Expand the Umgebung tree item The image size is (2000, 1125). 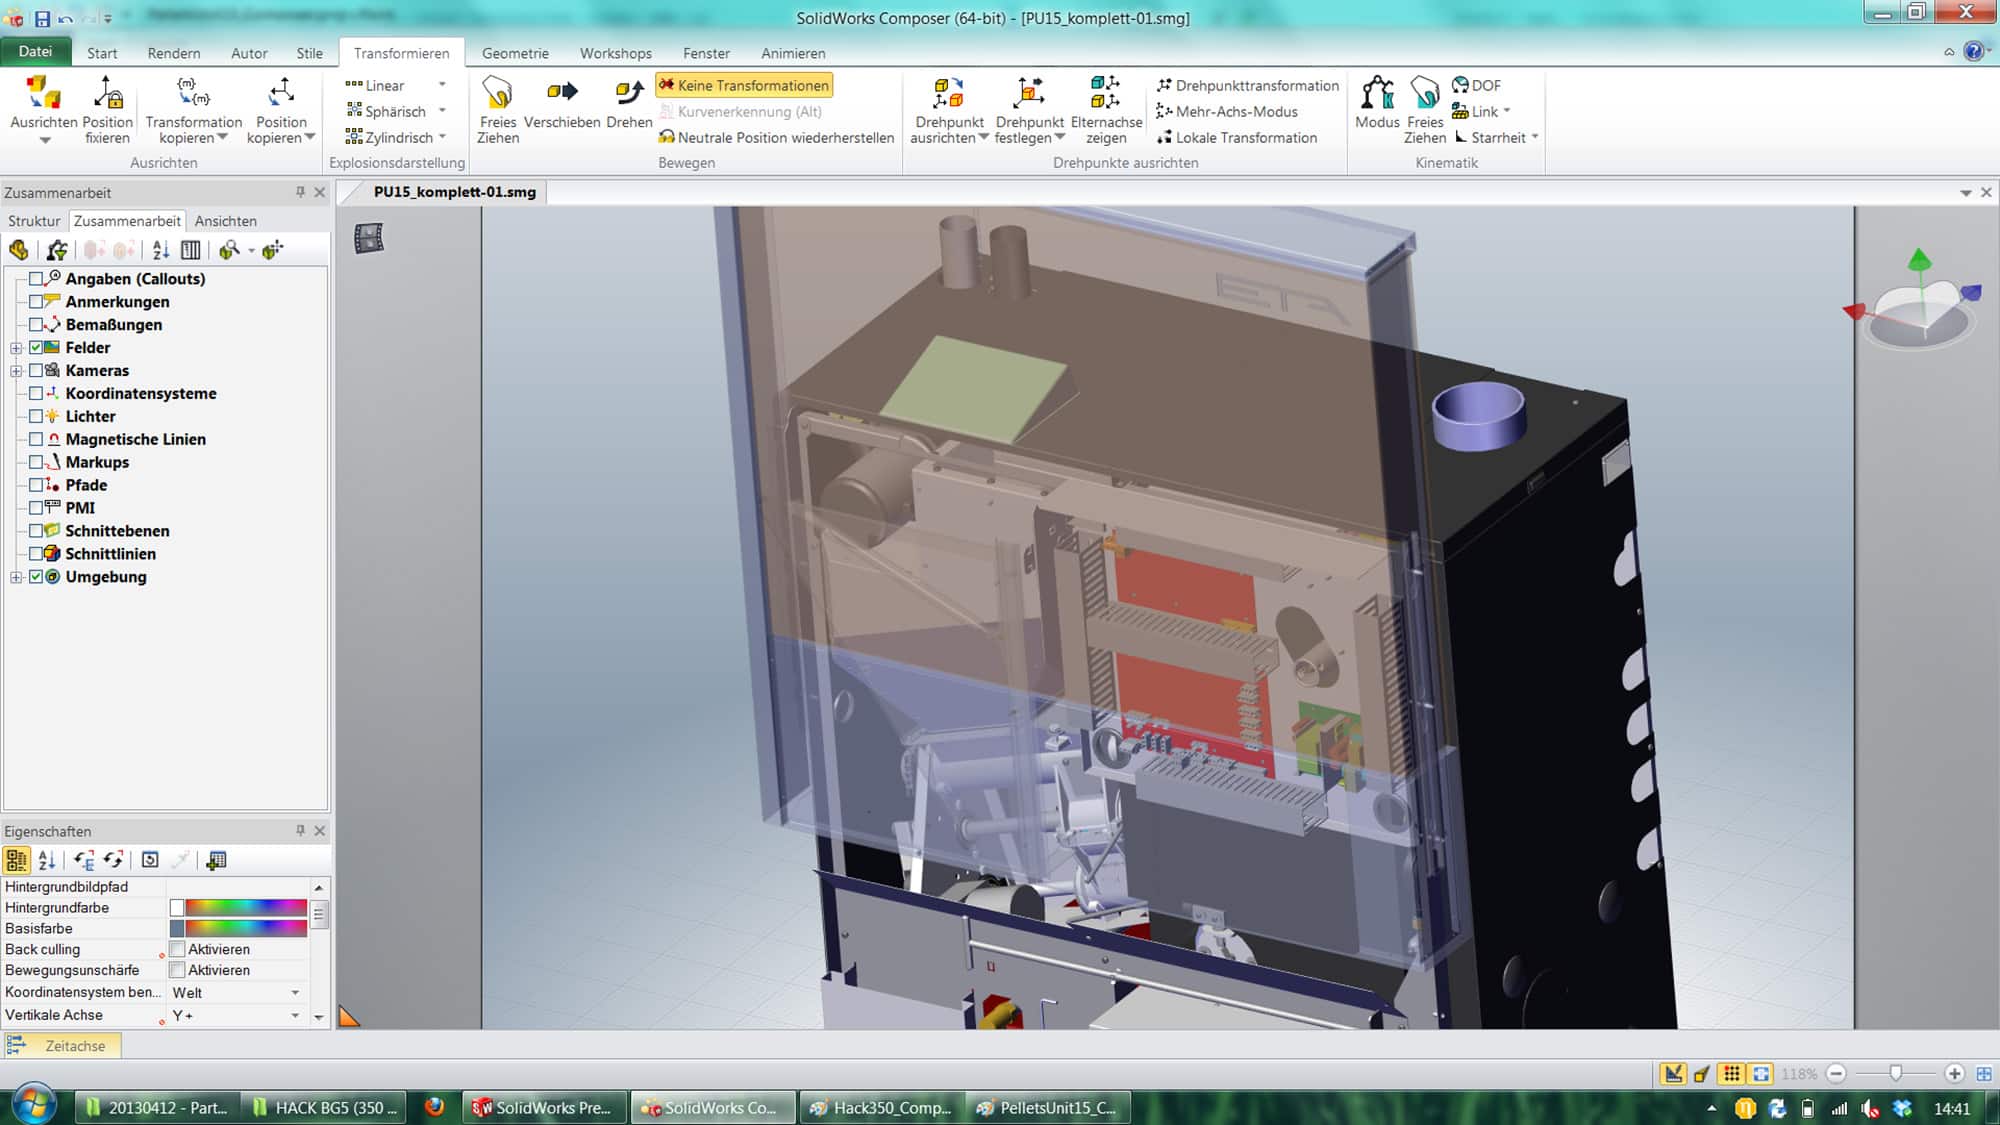(x=15, y=576)
